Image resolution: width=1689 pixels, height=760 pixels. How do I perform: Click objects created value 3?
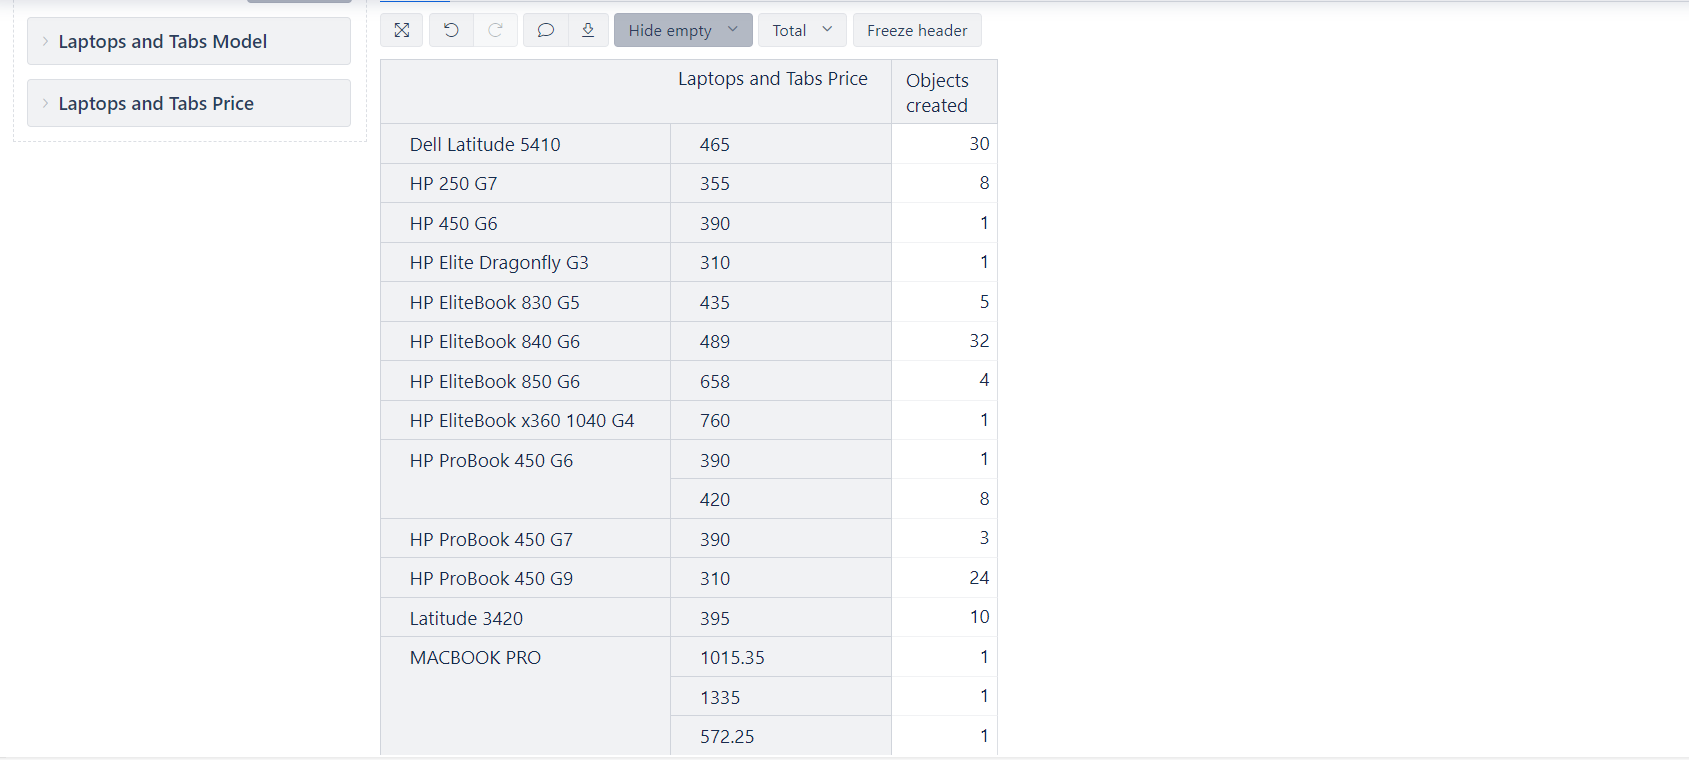[x=944, y=538]
